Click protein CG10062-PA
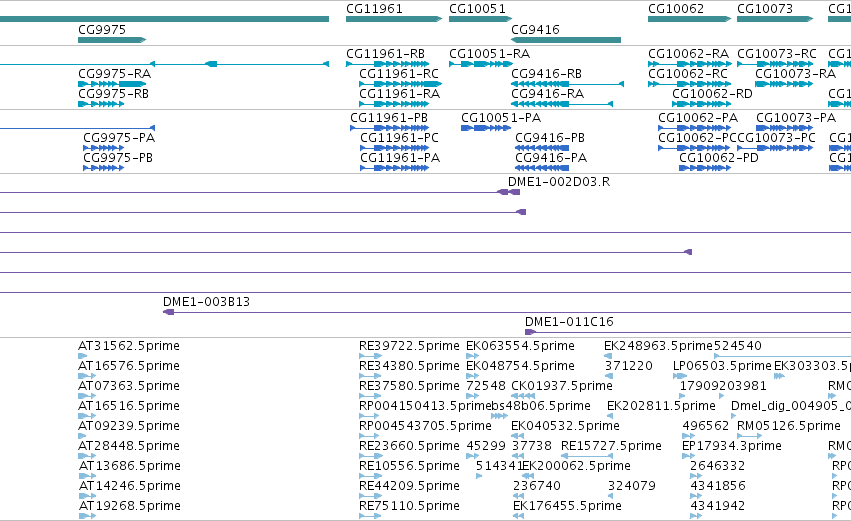The image size is (851, 521). 694,128
